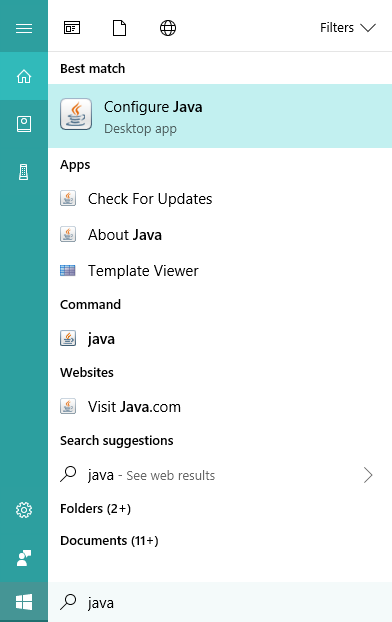Viewport: 392px width, 622px height.
Task: Click the Apps category header
Action: (75, 165)
